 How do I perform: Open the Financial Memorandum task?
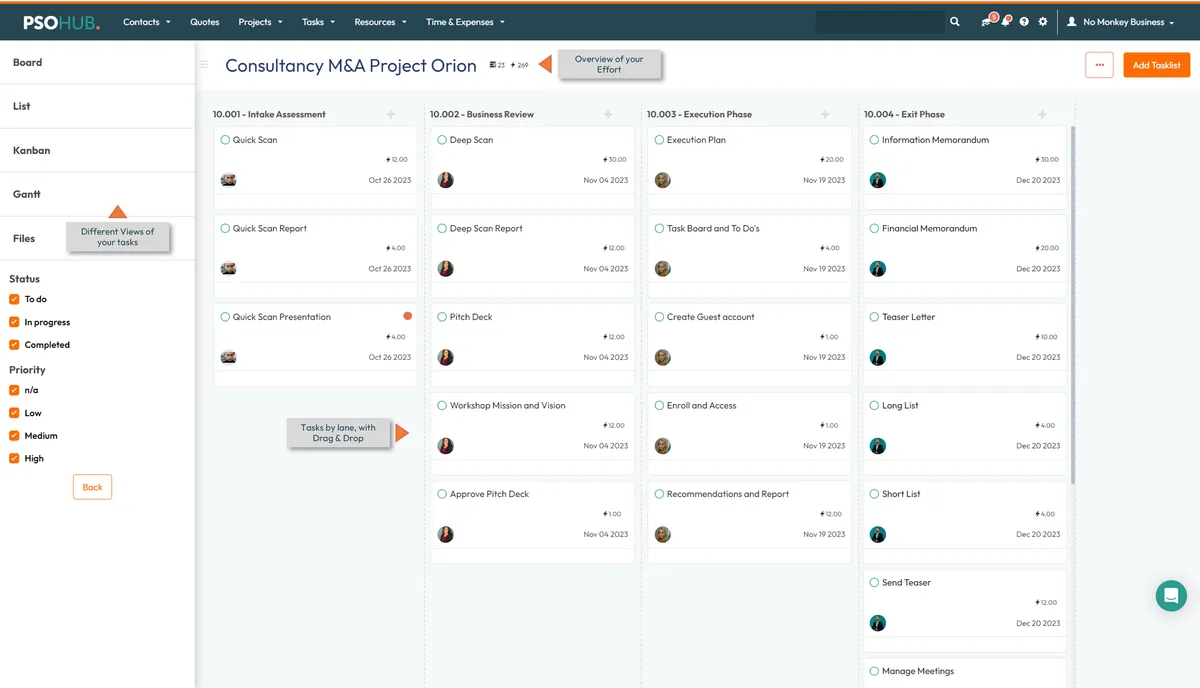click(x=930, y=228)
